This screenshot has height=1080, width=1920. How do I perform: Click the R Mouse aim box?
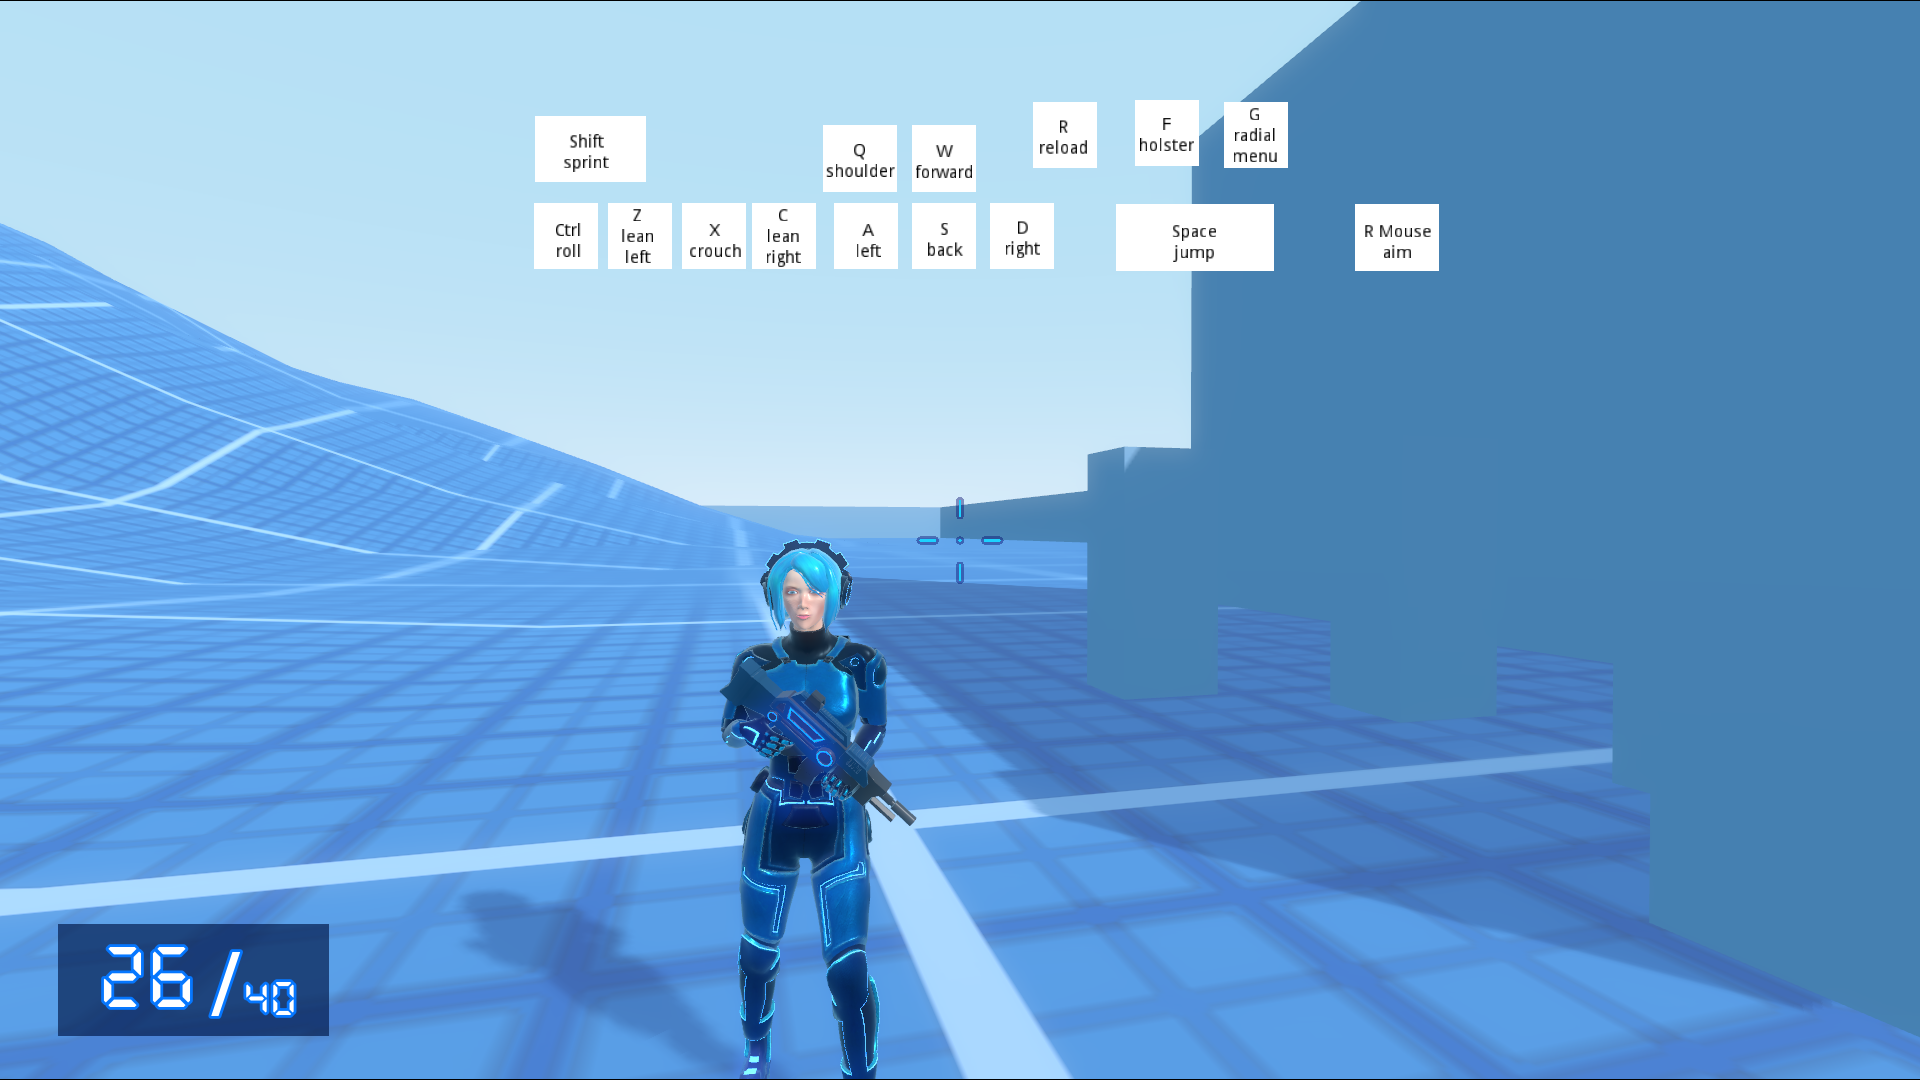point(1396,238)
